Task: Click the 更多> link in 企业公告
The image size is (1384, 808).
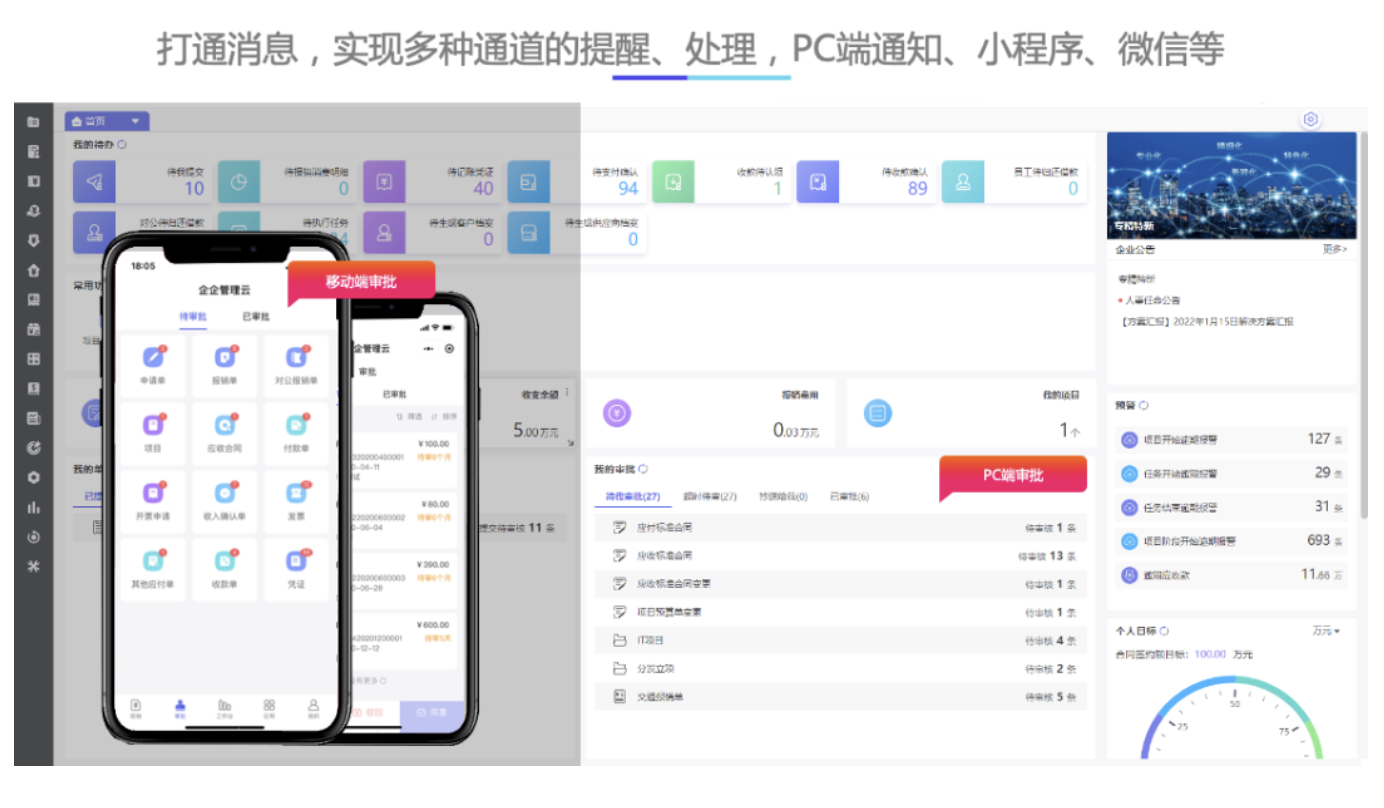Action: pos(1334,249)
